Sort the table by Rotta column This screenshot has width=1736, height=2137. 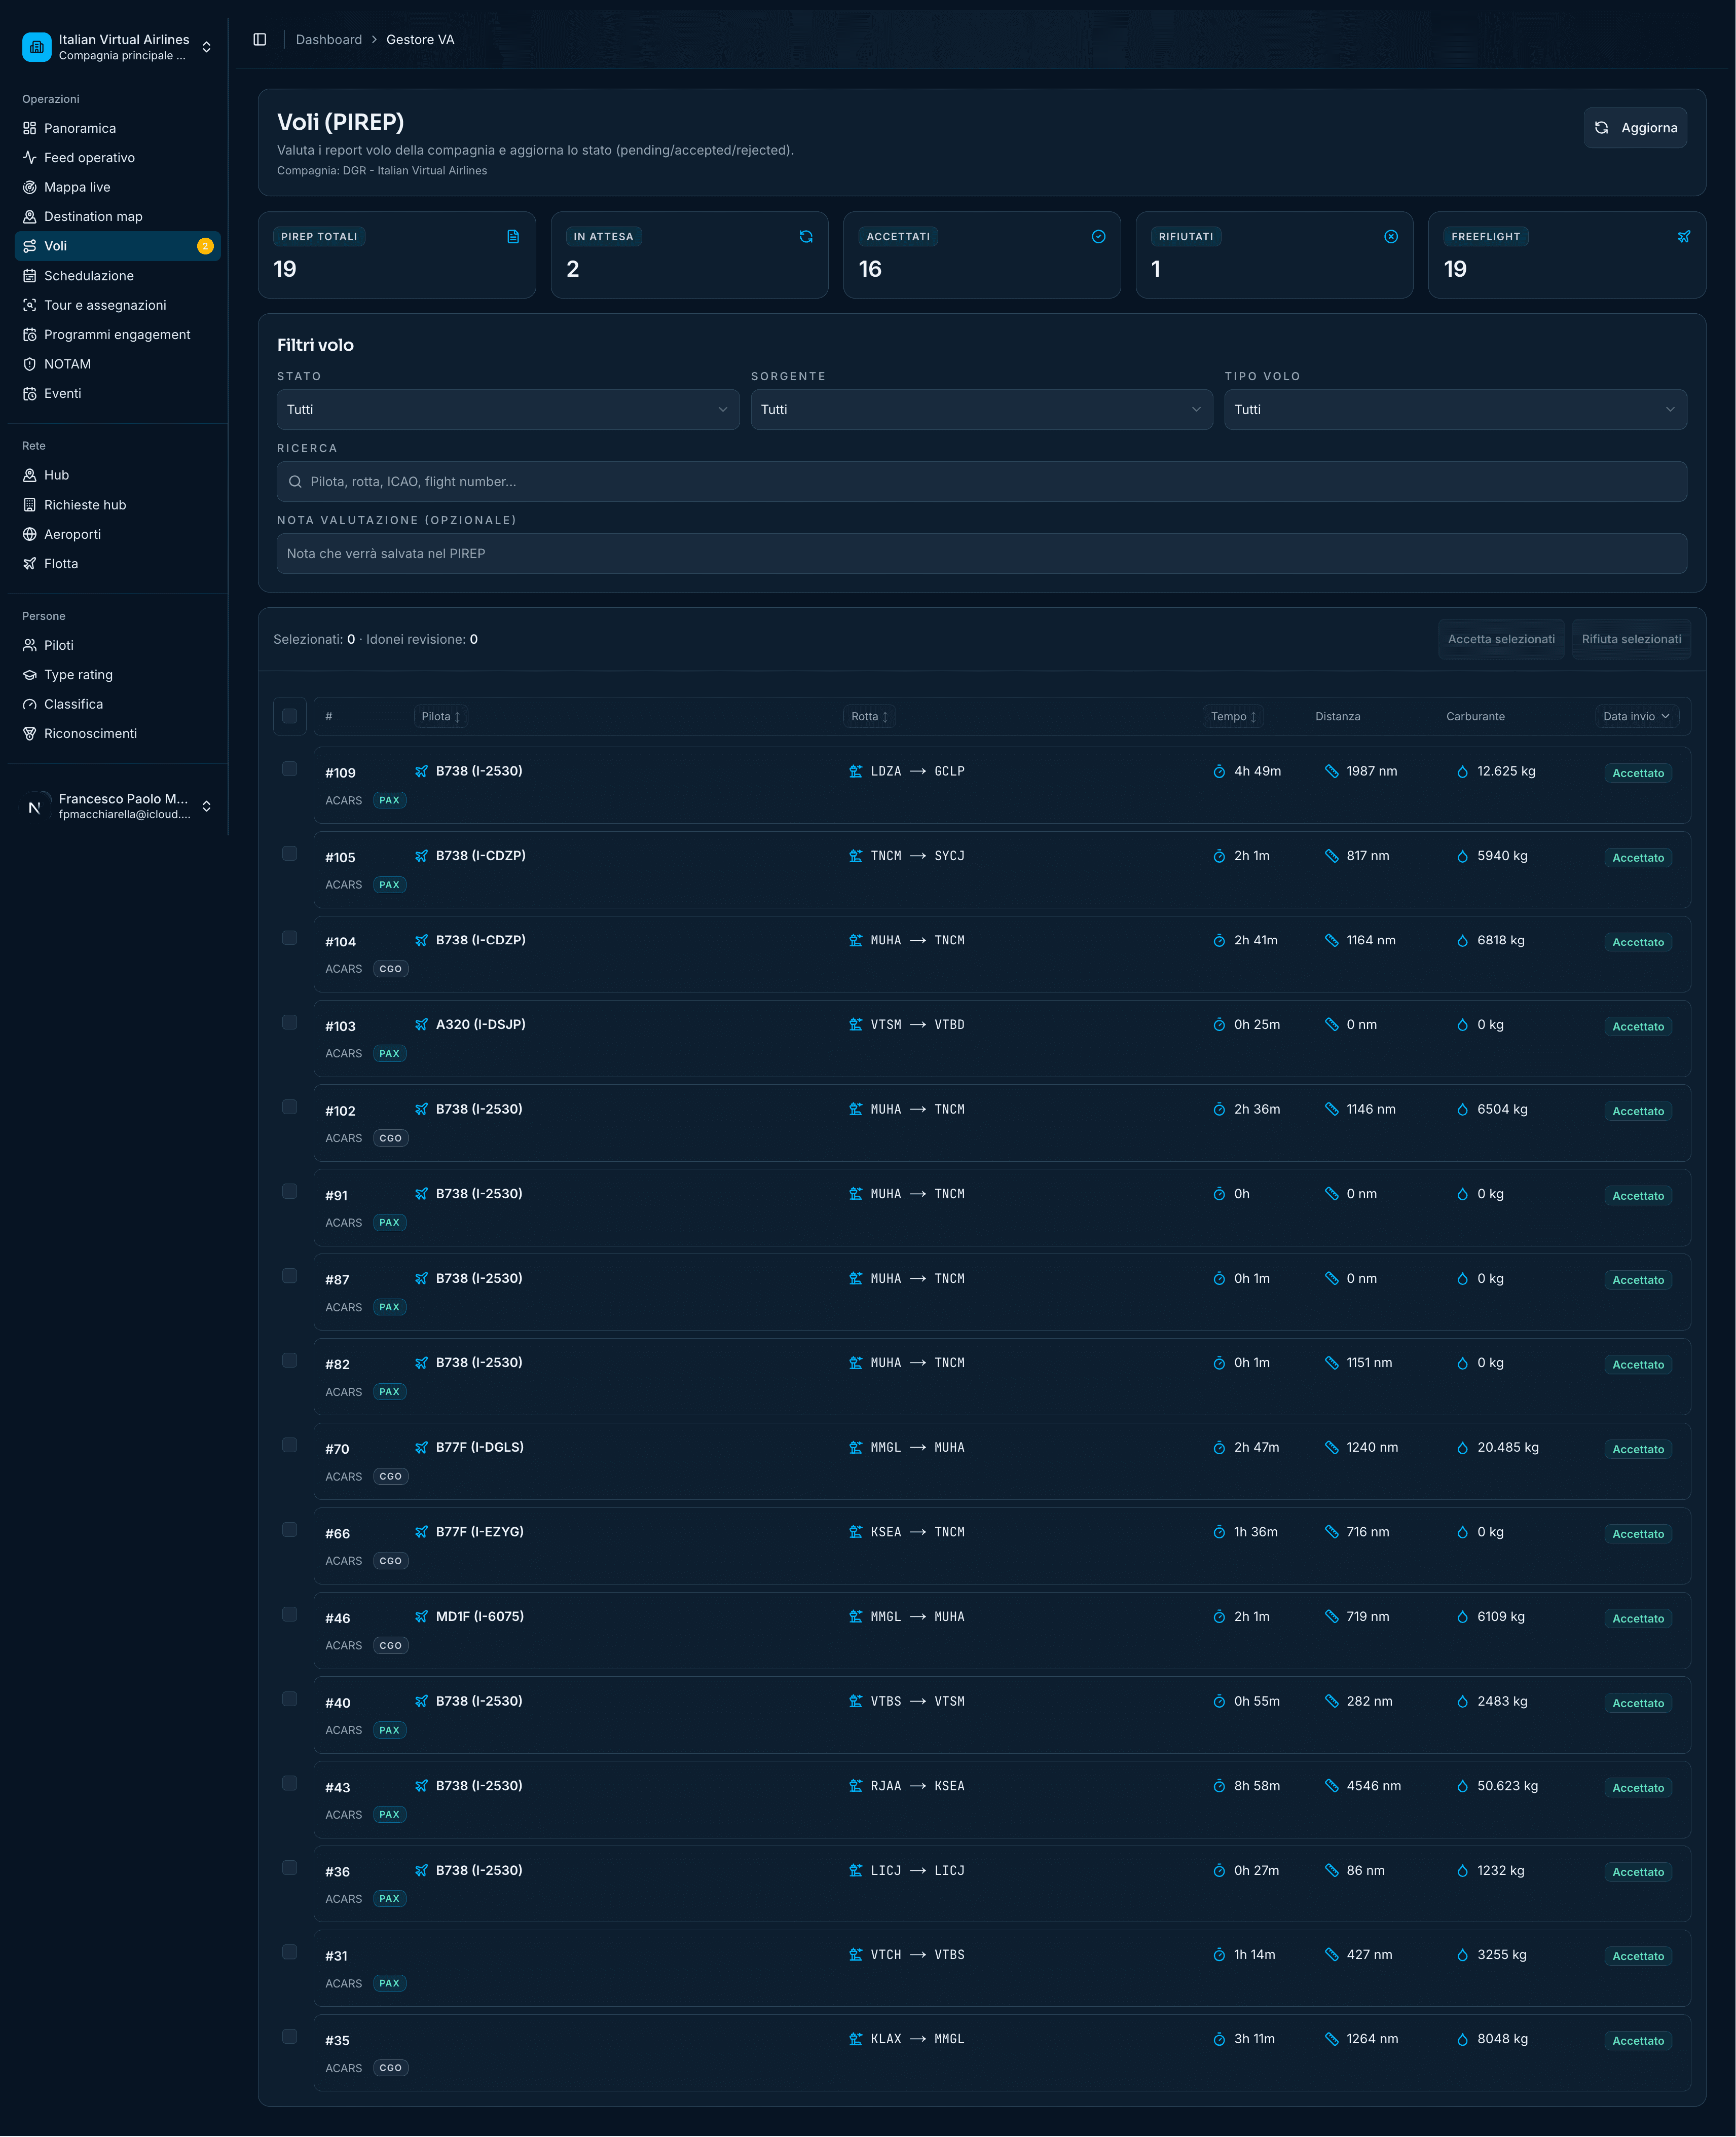coord(869,716)
